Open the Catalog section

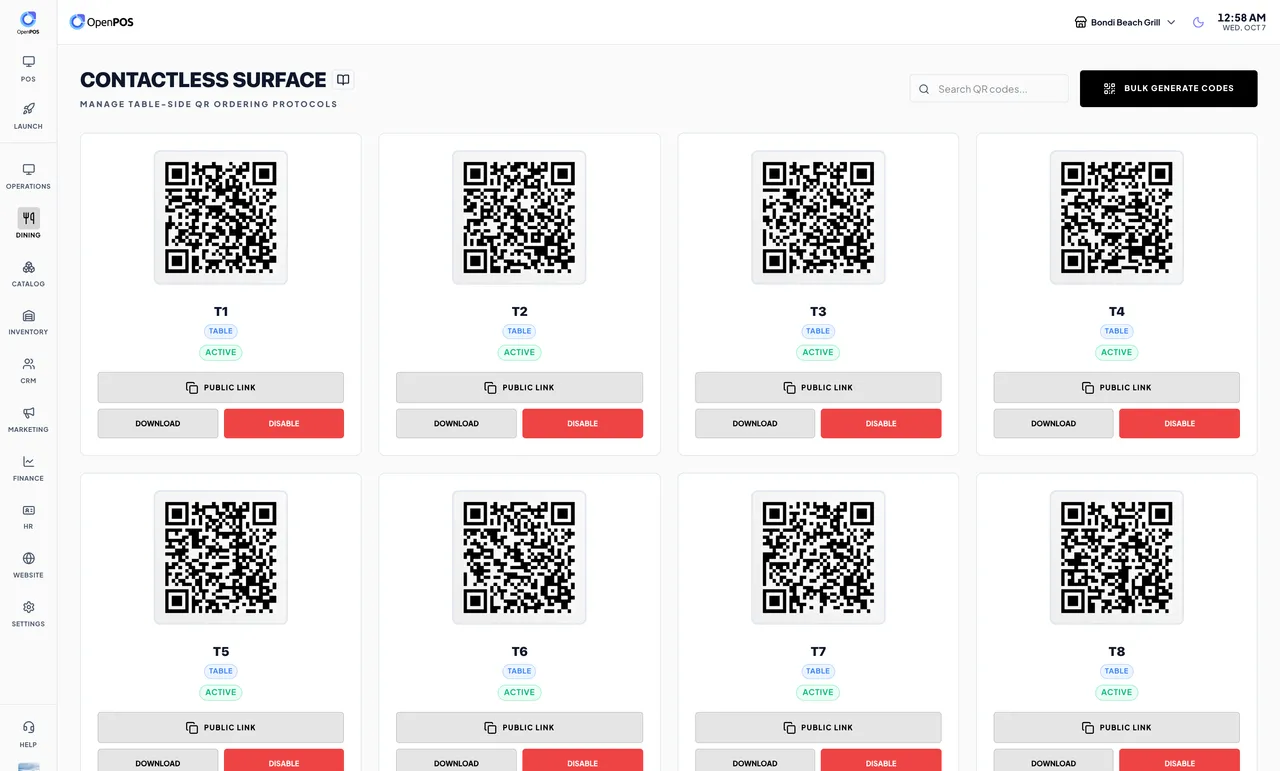tap(28, 273)
